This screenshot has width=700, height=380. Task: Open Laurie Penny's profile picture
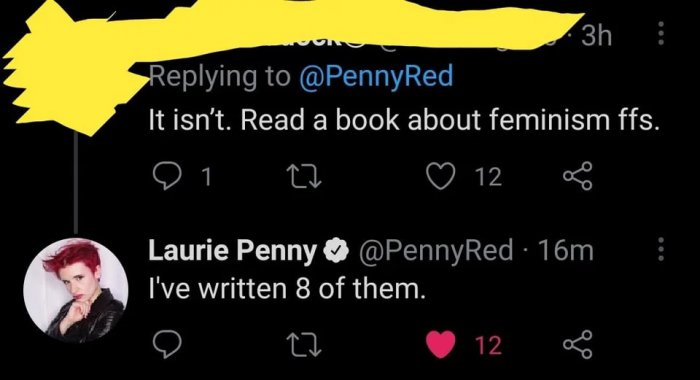point(76,291)
